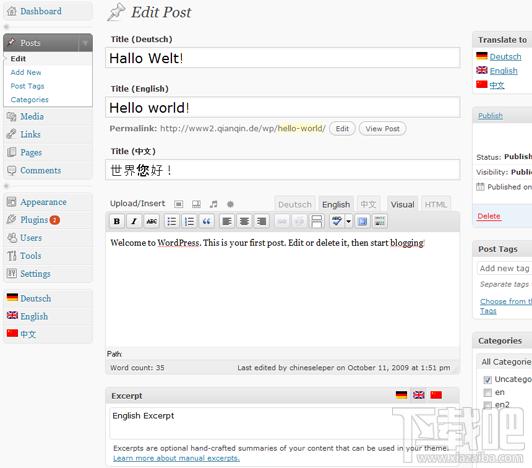Click German flag in Translate to box
532x468 pixels.
coord(482,56)
